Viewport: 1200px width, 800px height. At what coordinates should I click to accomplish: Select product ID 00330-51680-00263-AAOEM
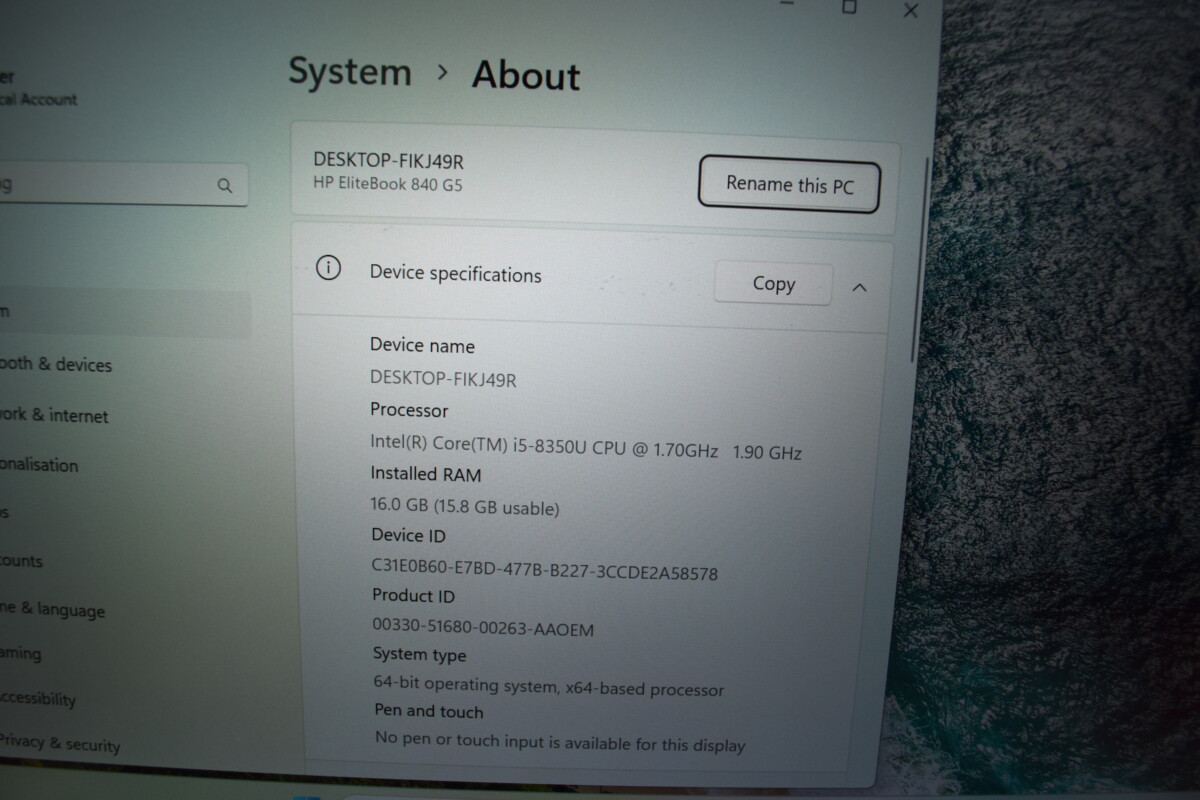coord(483,628)
